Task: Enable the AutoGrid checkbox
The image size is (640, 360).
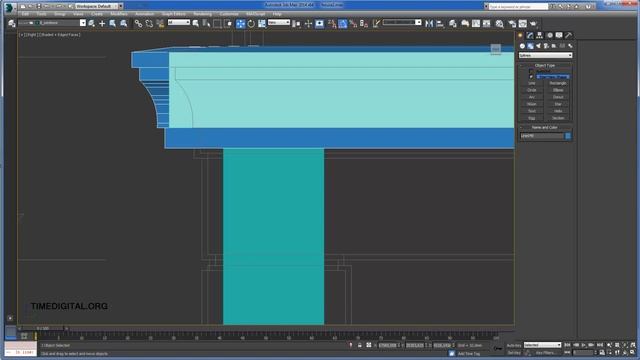Action: pyautogui.click(x=531, y=71)
